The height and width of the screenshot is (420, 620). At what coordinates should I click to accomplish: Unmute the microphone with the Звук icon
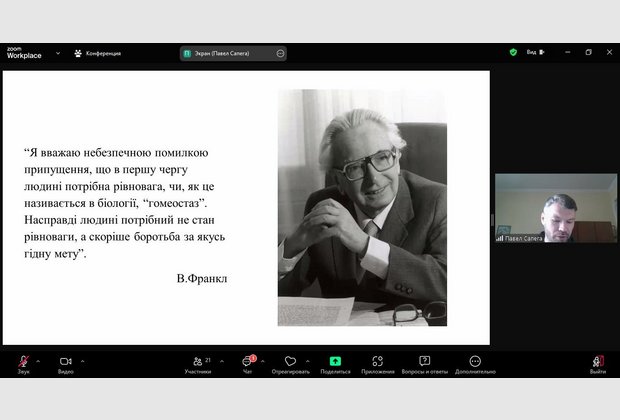tap(23, 361)
